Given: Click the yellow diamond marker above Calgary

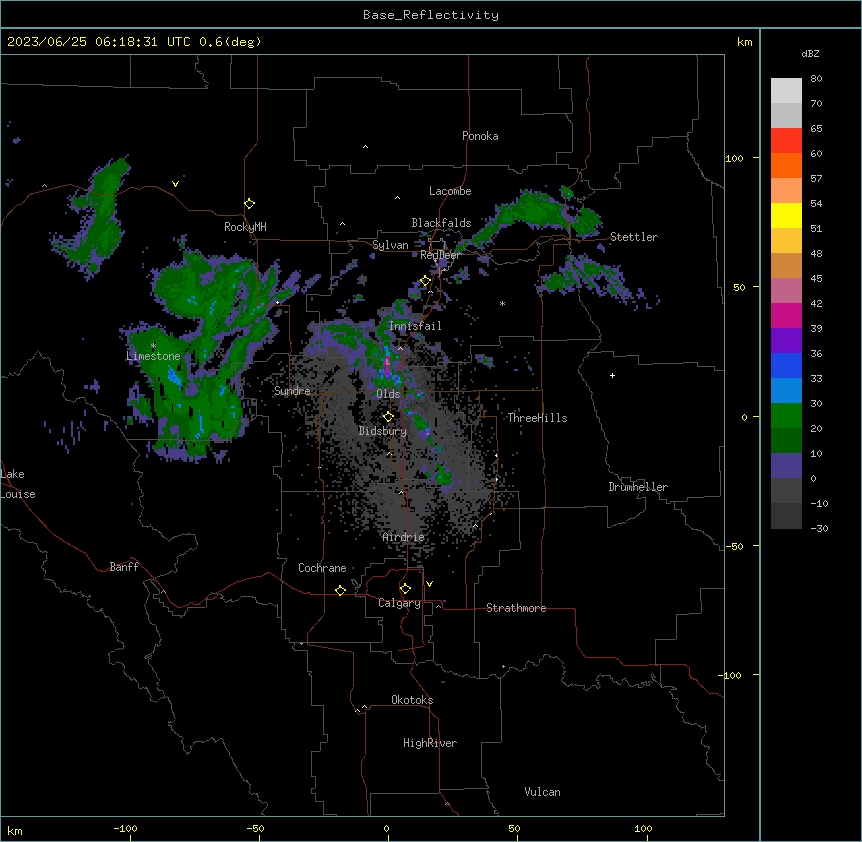Looking at the screenshot, I should click(x=405, y=589).
